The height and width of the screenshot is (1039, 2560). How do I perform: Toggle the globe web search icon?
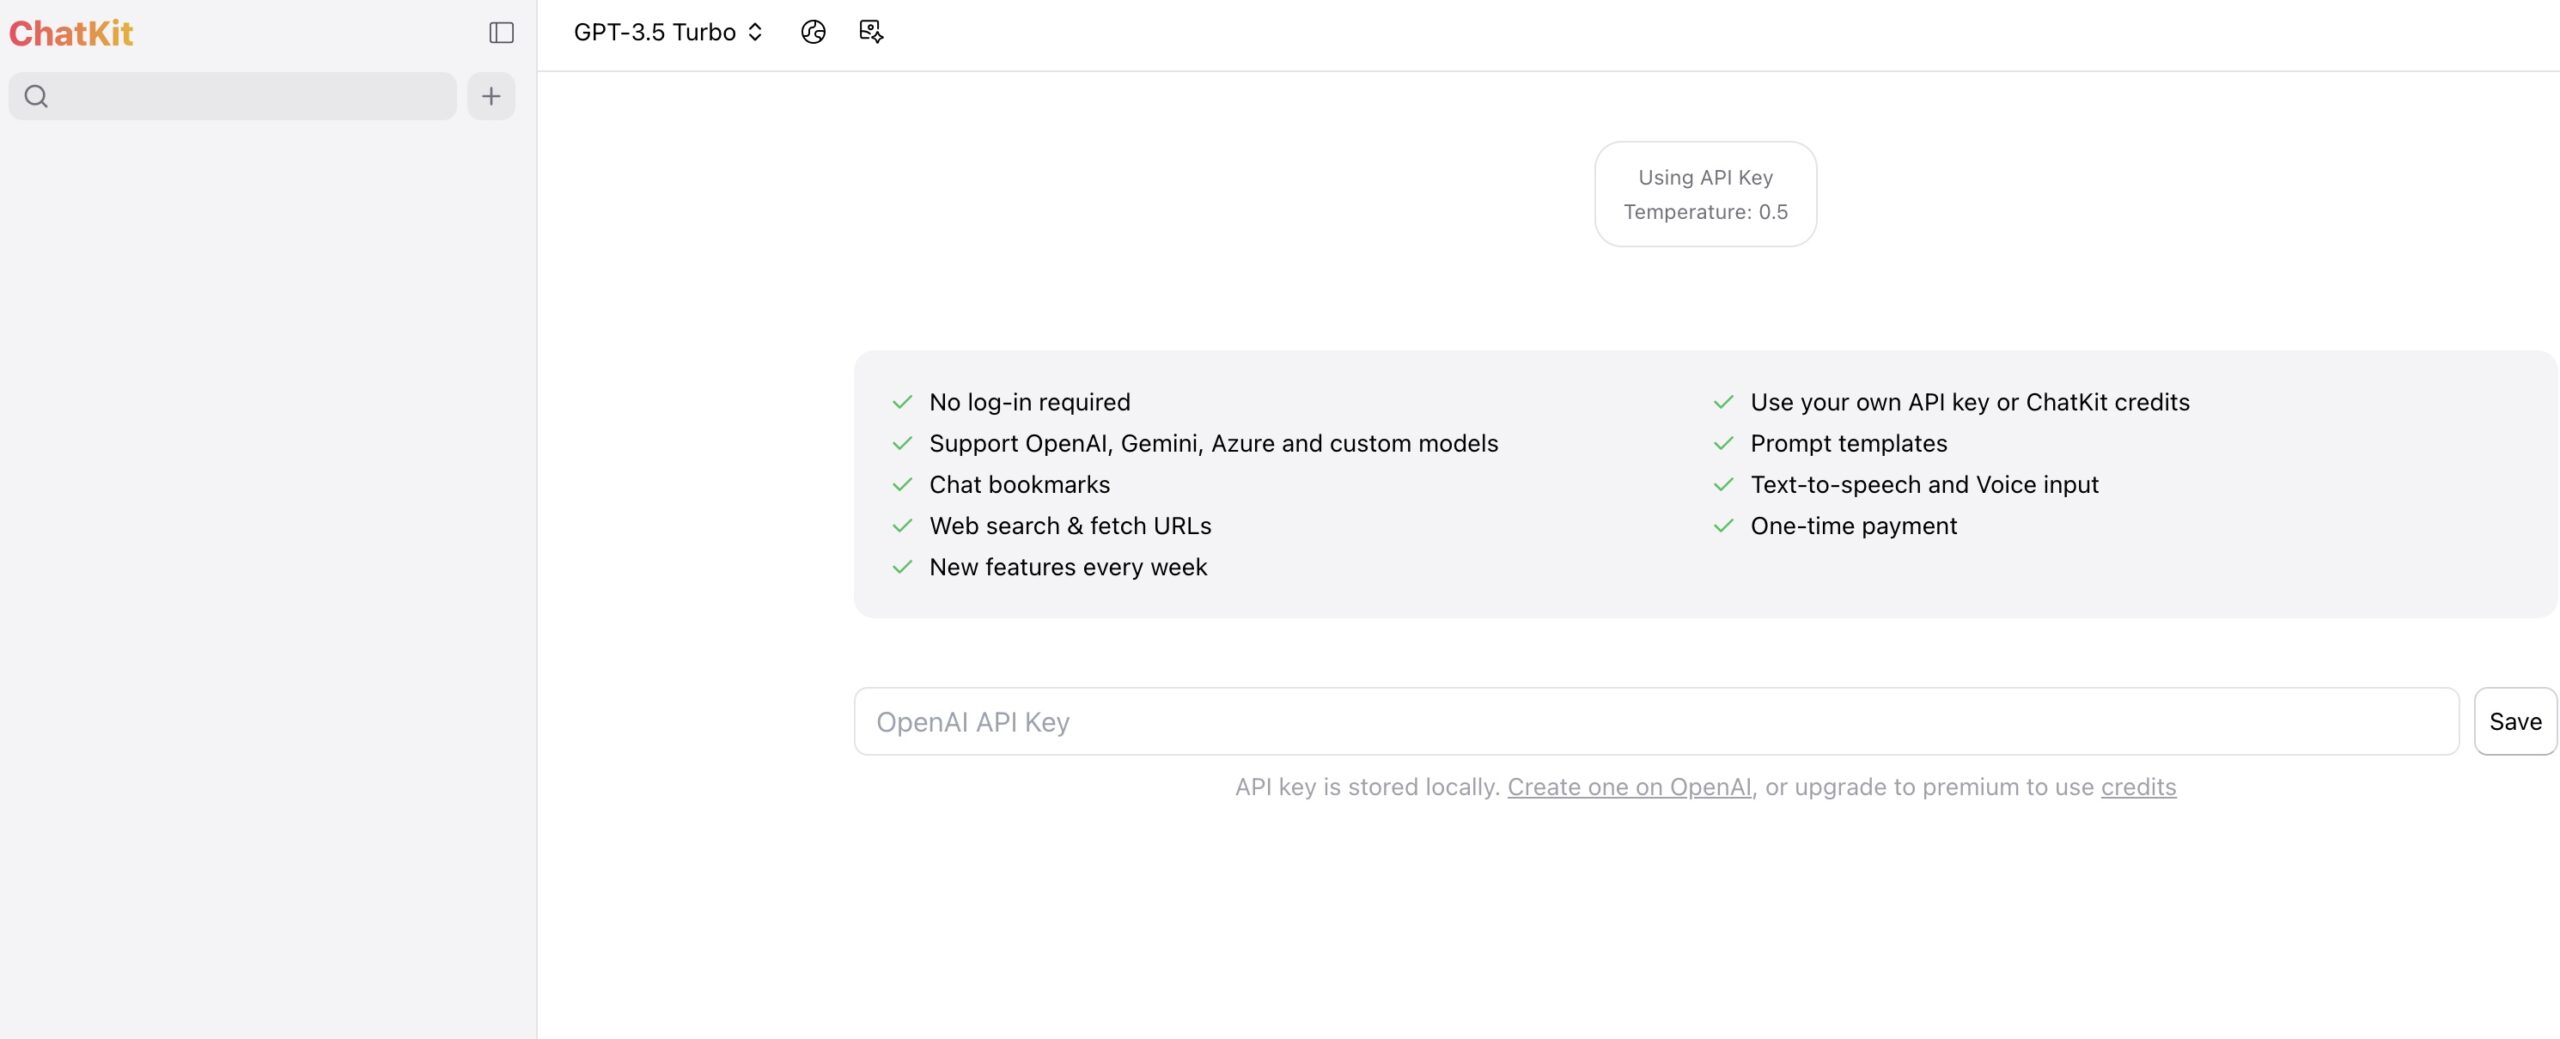813,32
